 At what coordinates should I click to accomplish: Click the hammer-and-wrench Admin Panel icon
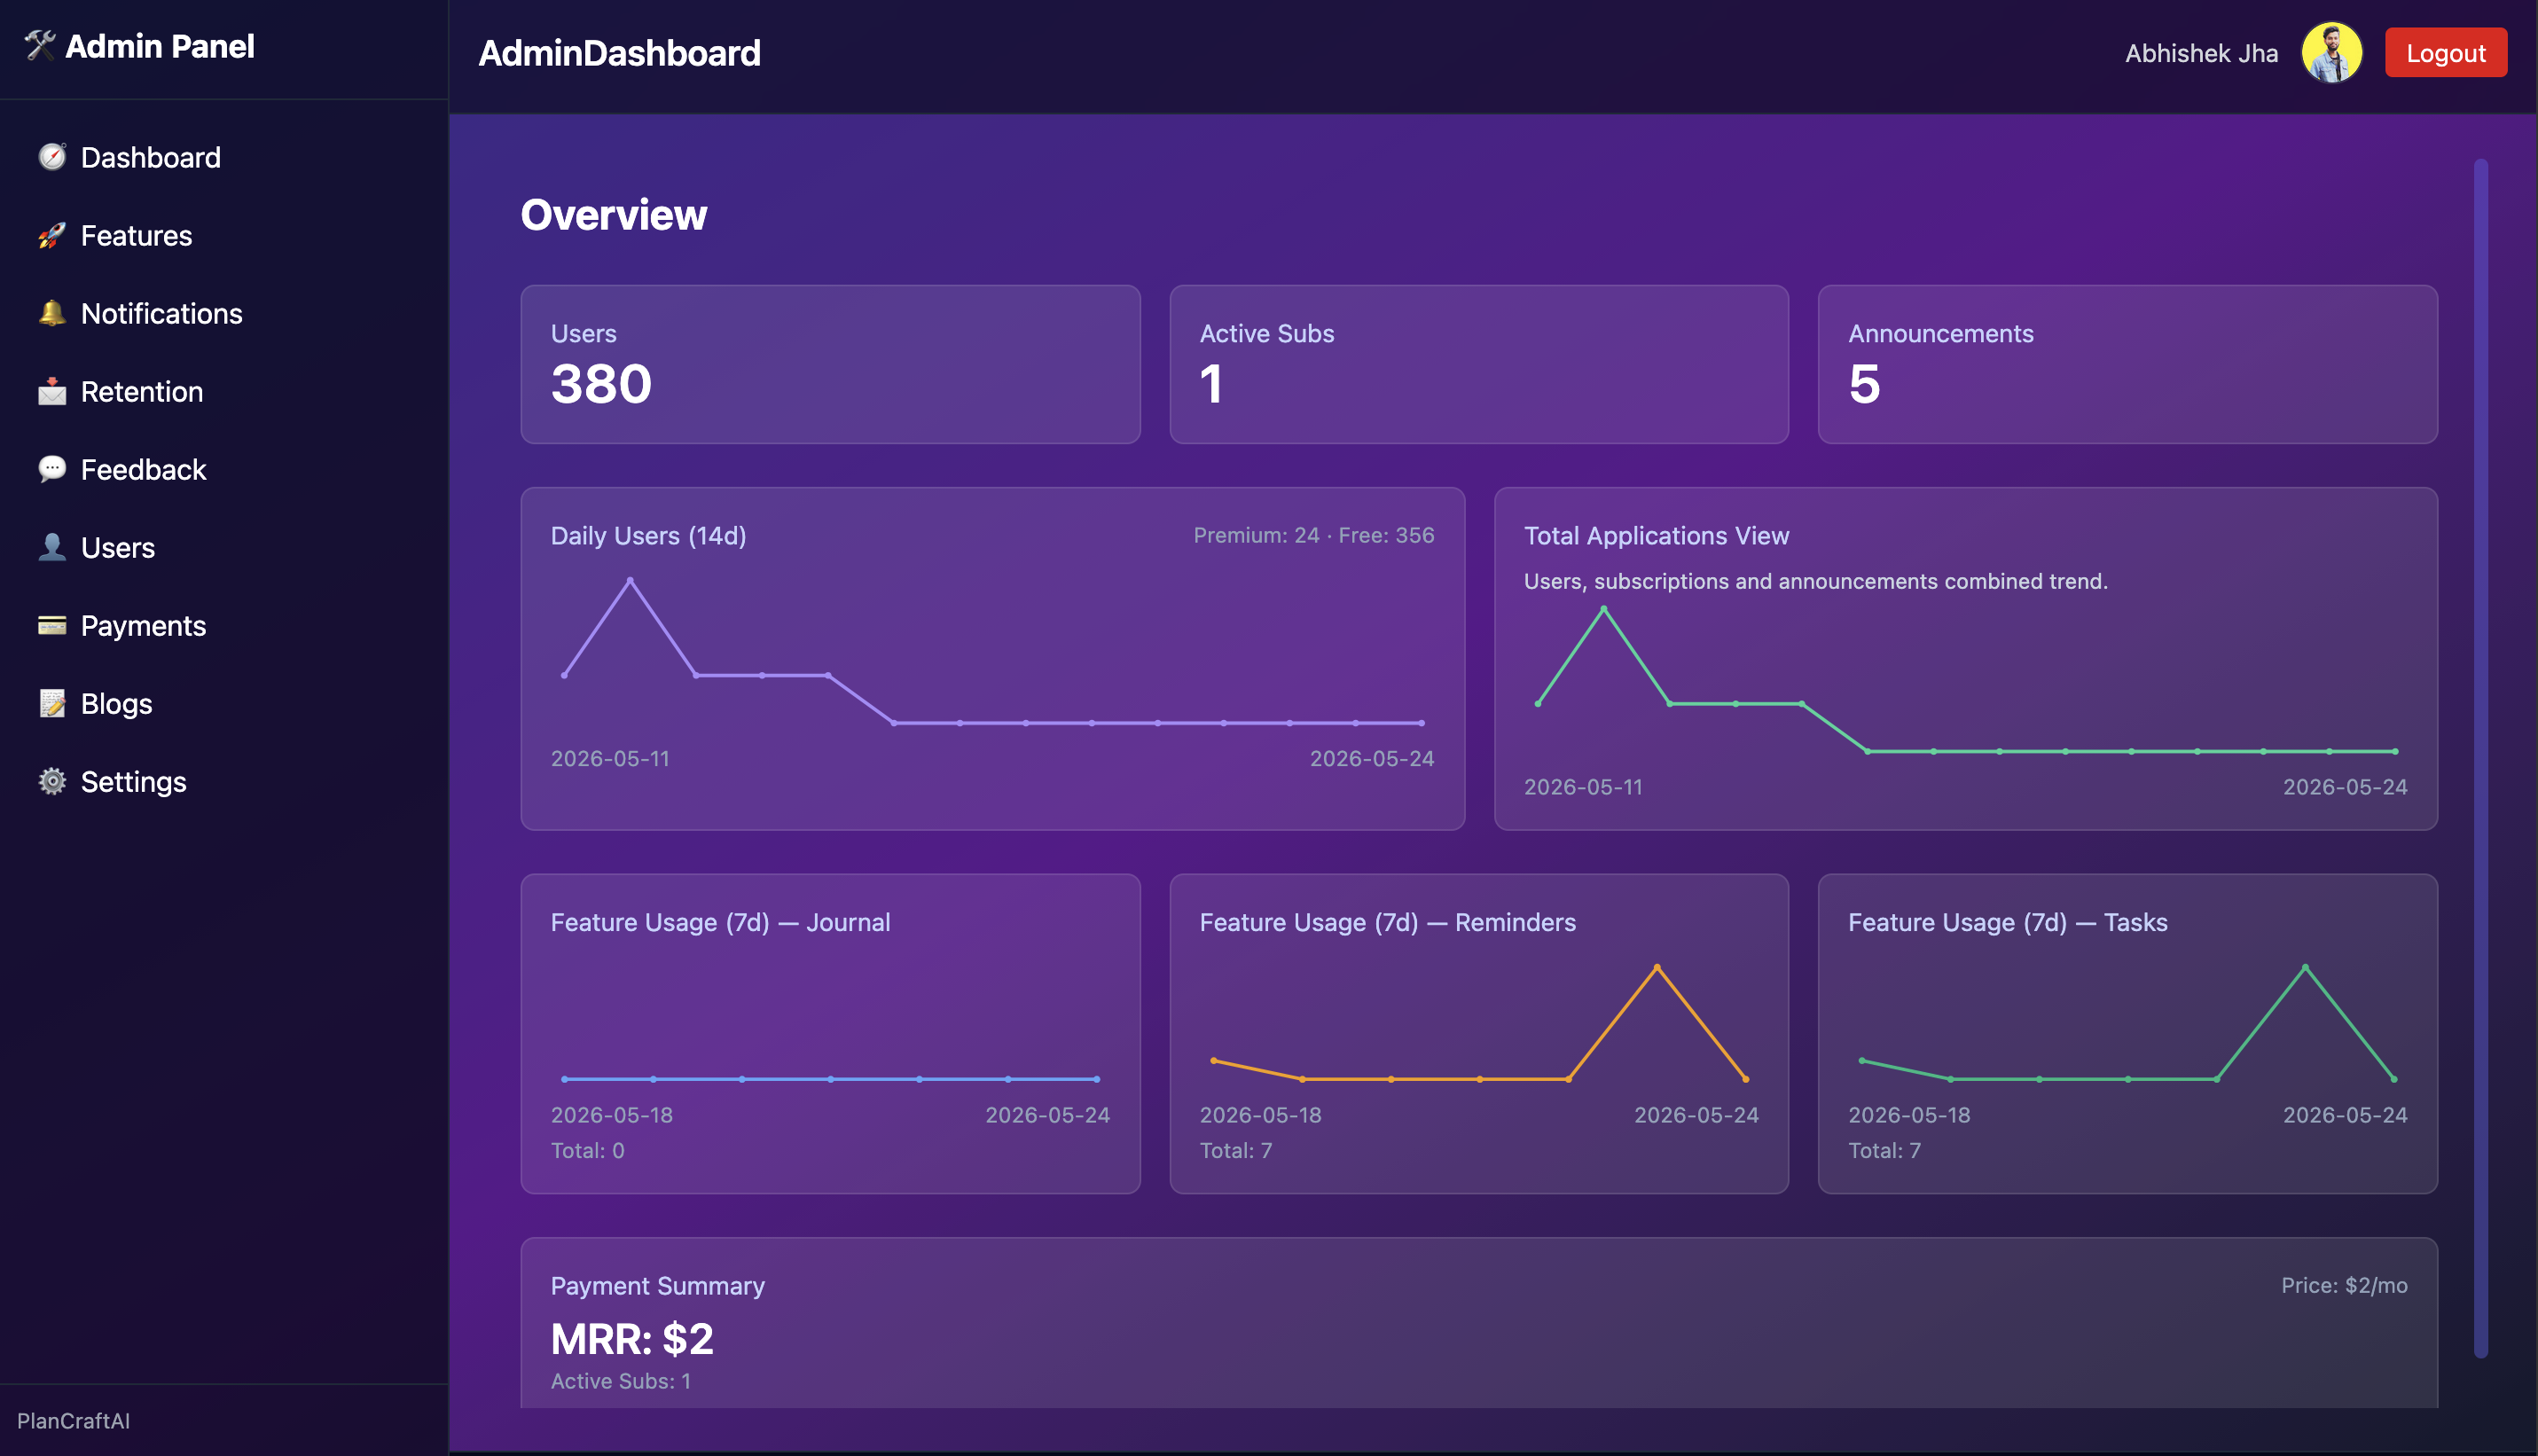[x=40, y=46]
